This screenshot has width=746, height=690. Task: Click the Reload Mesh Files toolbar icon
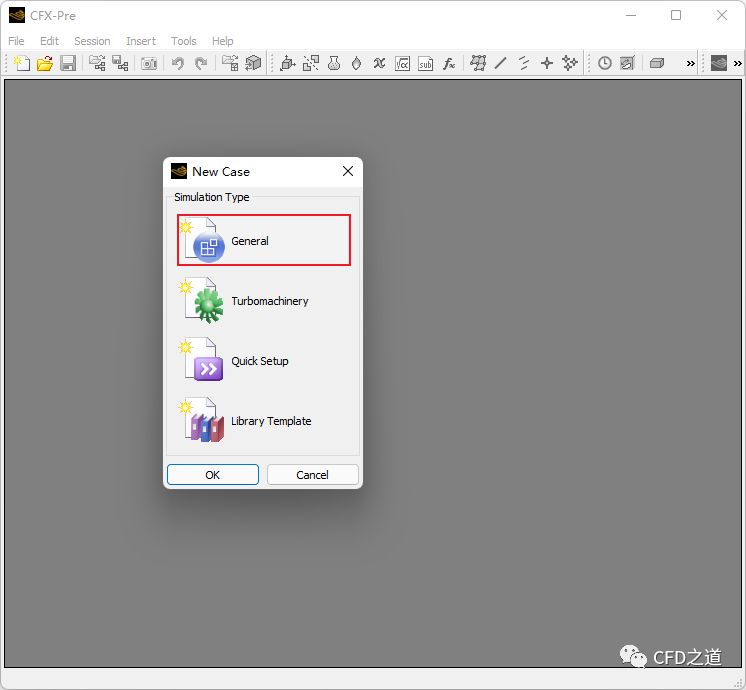(120, 63)
